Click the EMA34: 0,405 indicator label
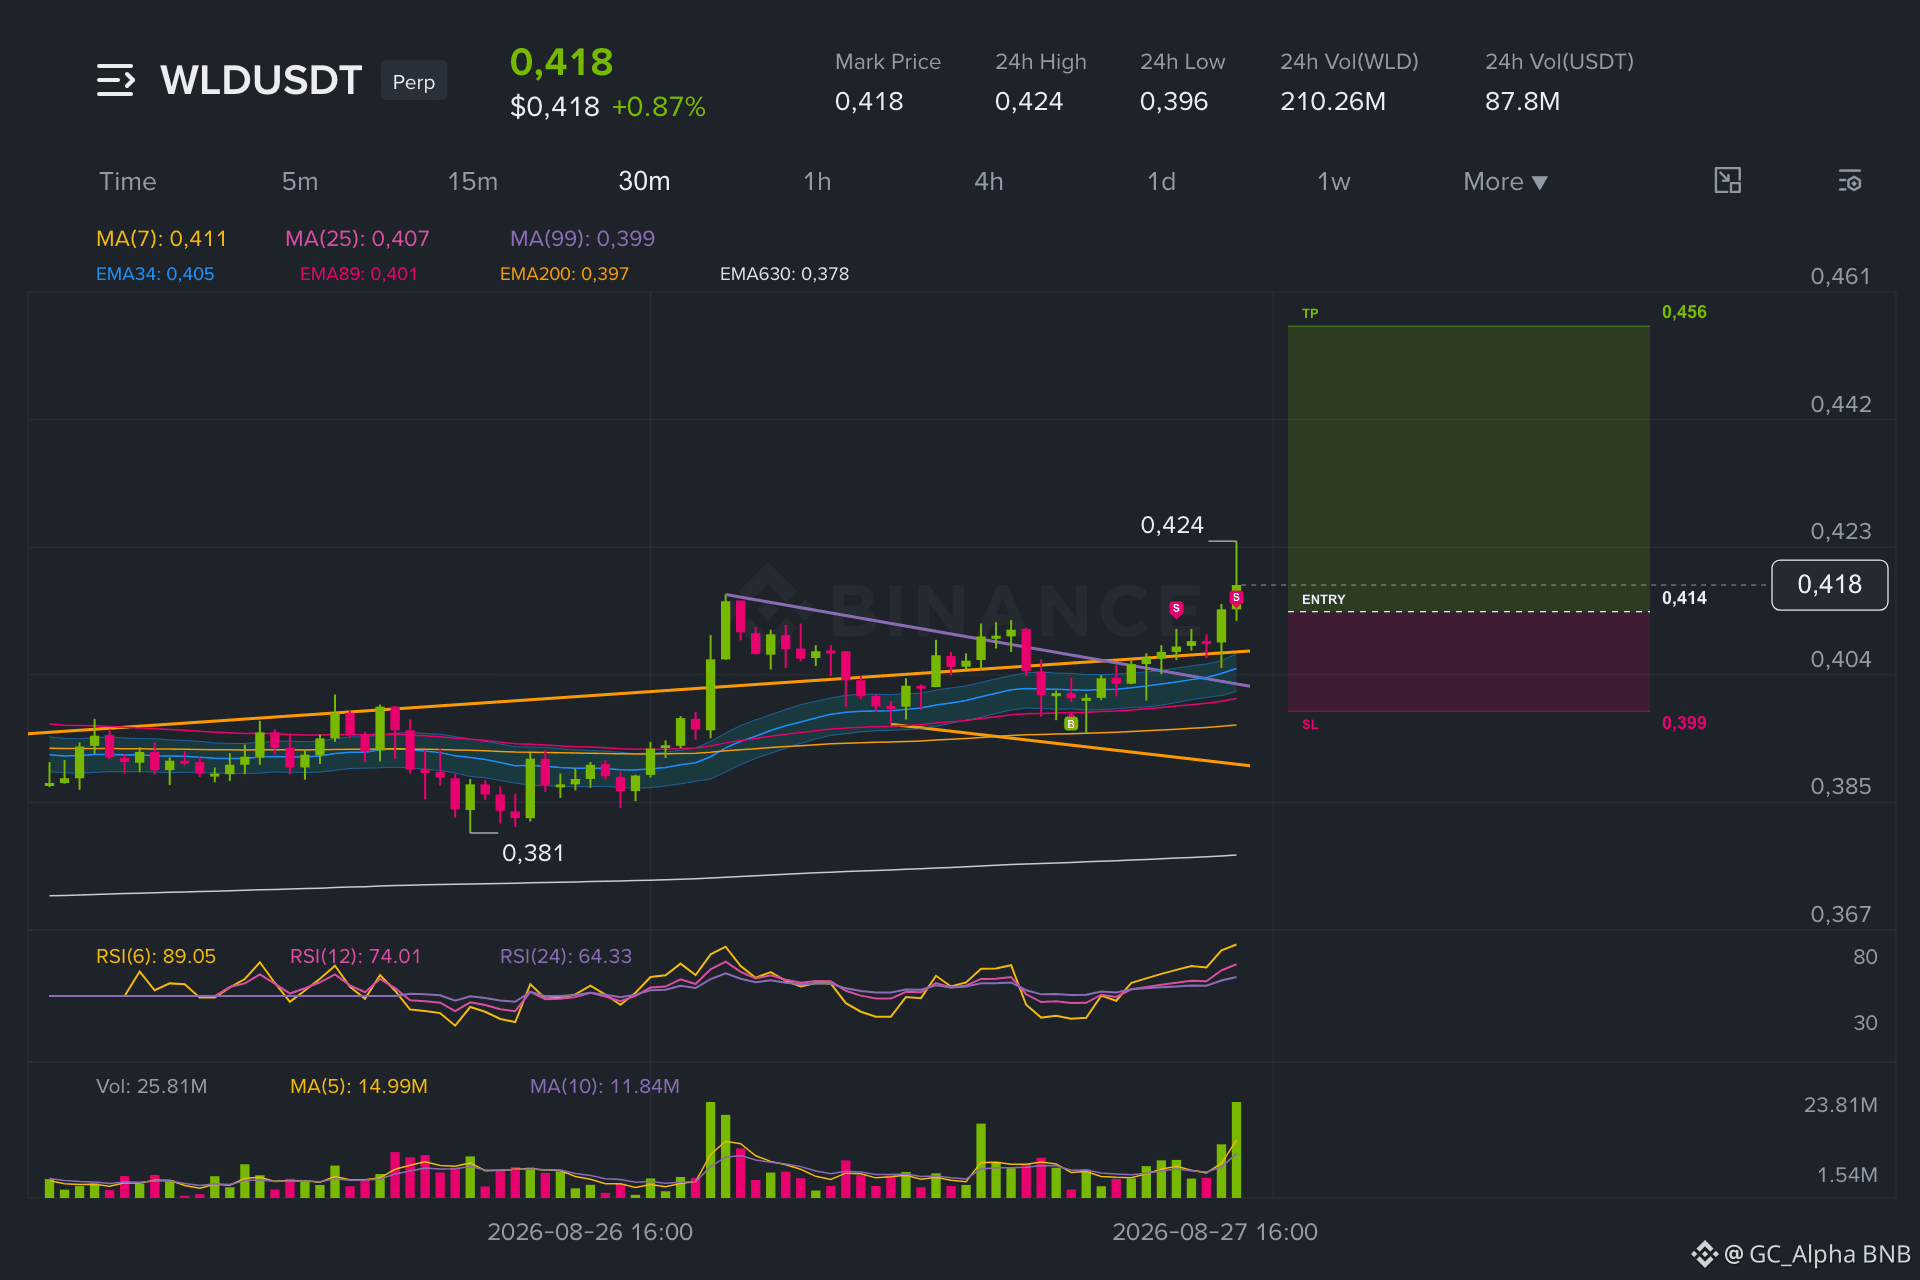The image size is (1920, 1280). tap(155, 274)
